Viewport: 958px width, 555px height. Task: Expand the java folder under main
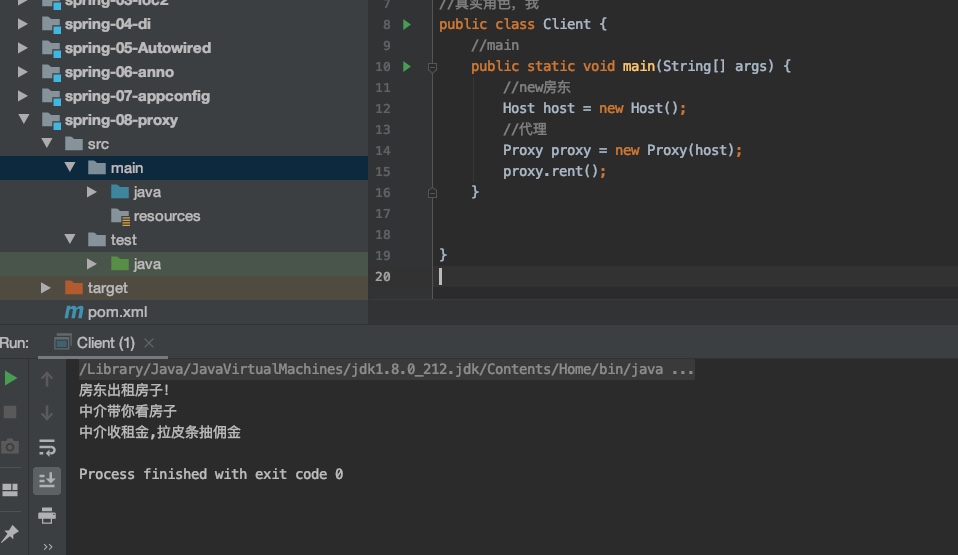[92, 192]
